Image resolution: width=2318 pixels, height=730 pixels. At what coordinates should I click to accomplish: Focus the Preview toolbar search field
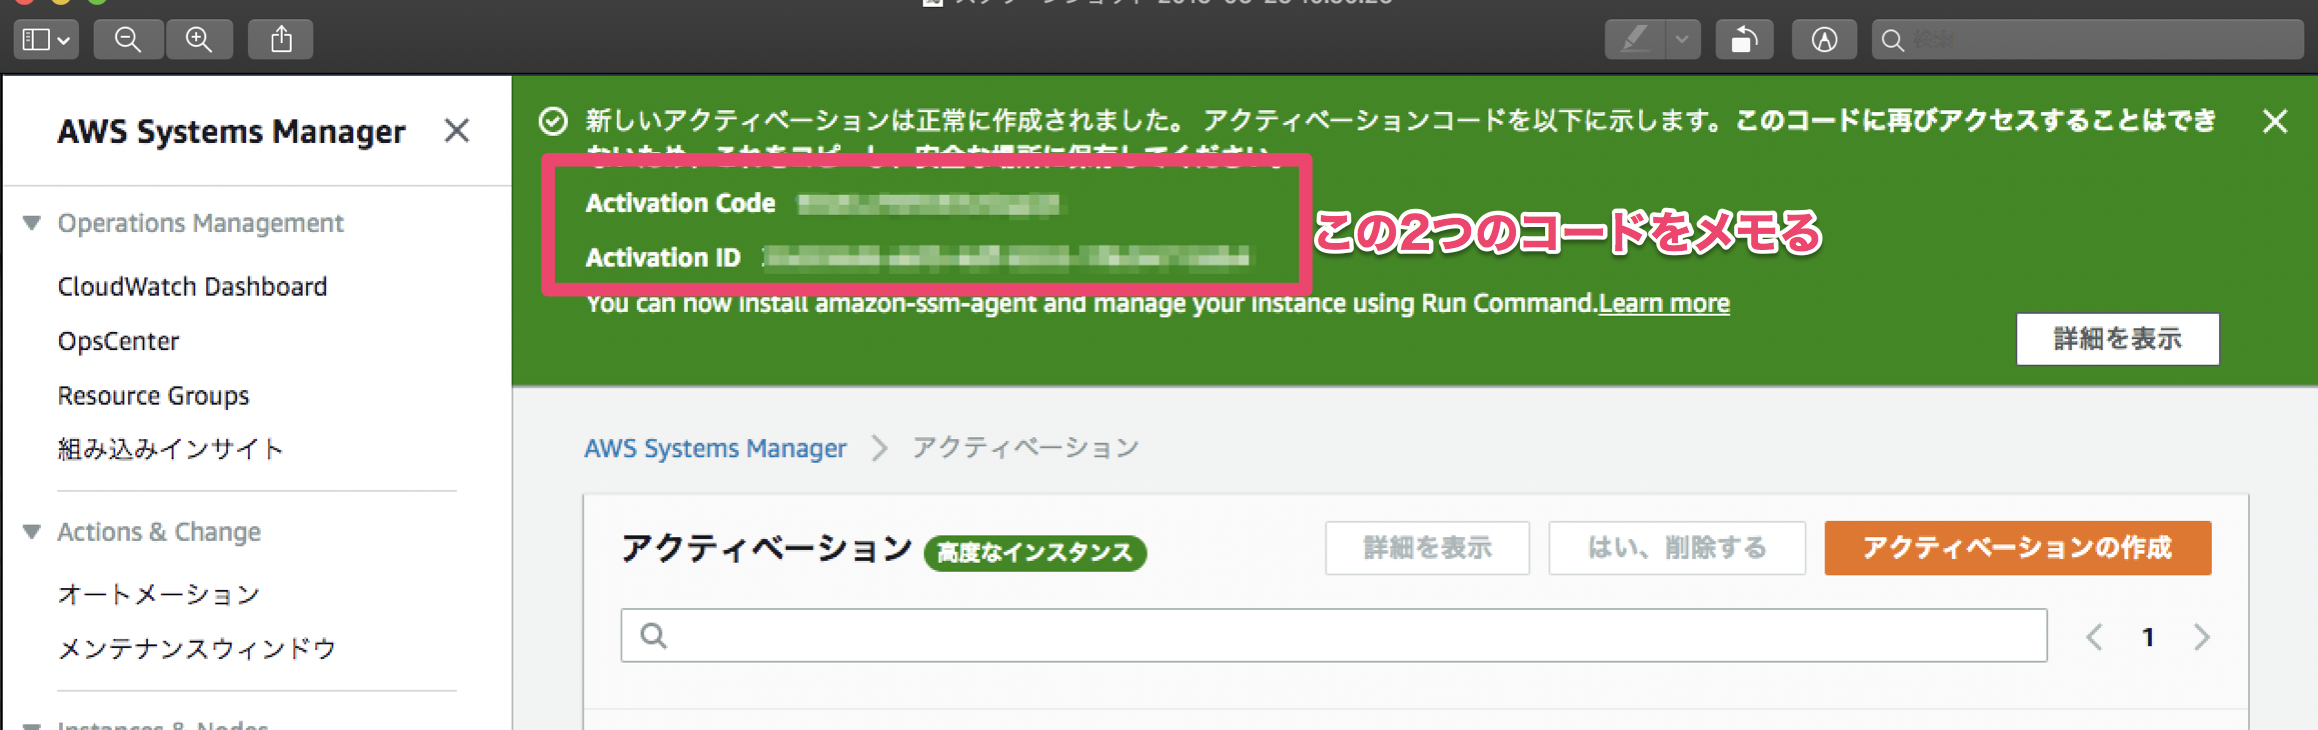coord(2088,40)
